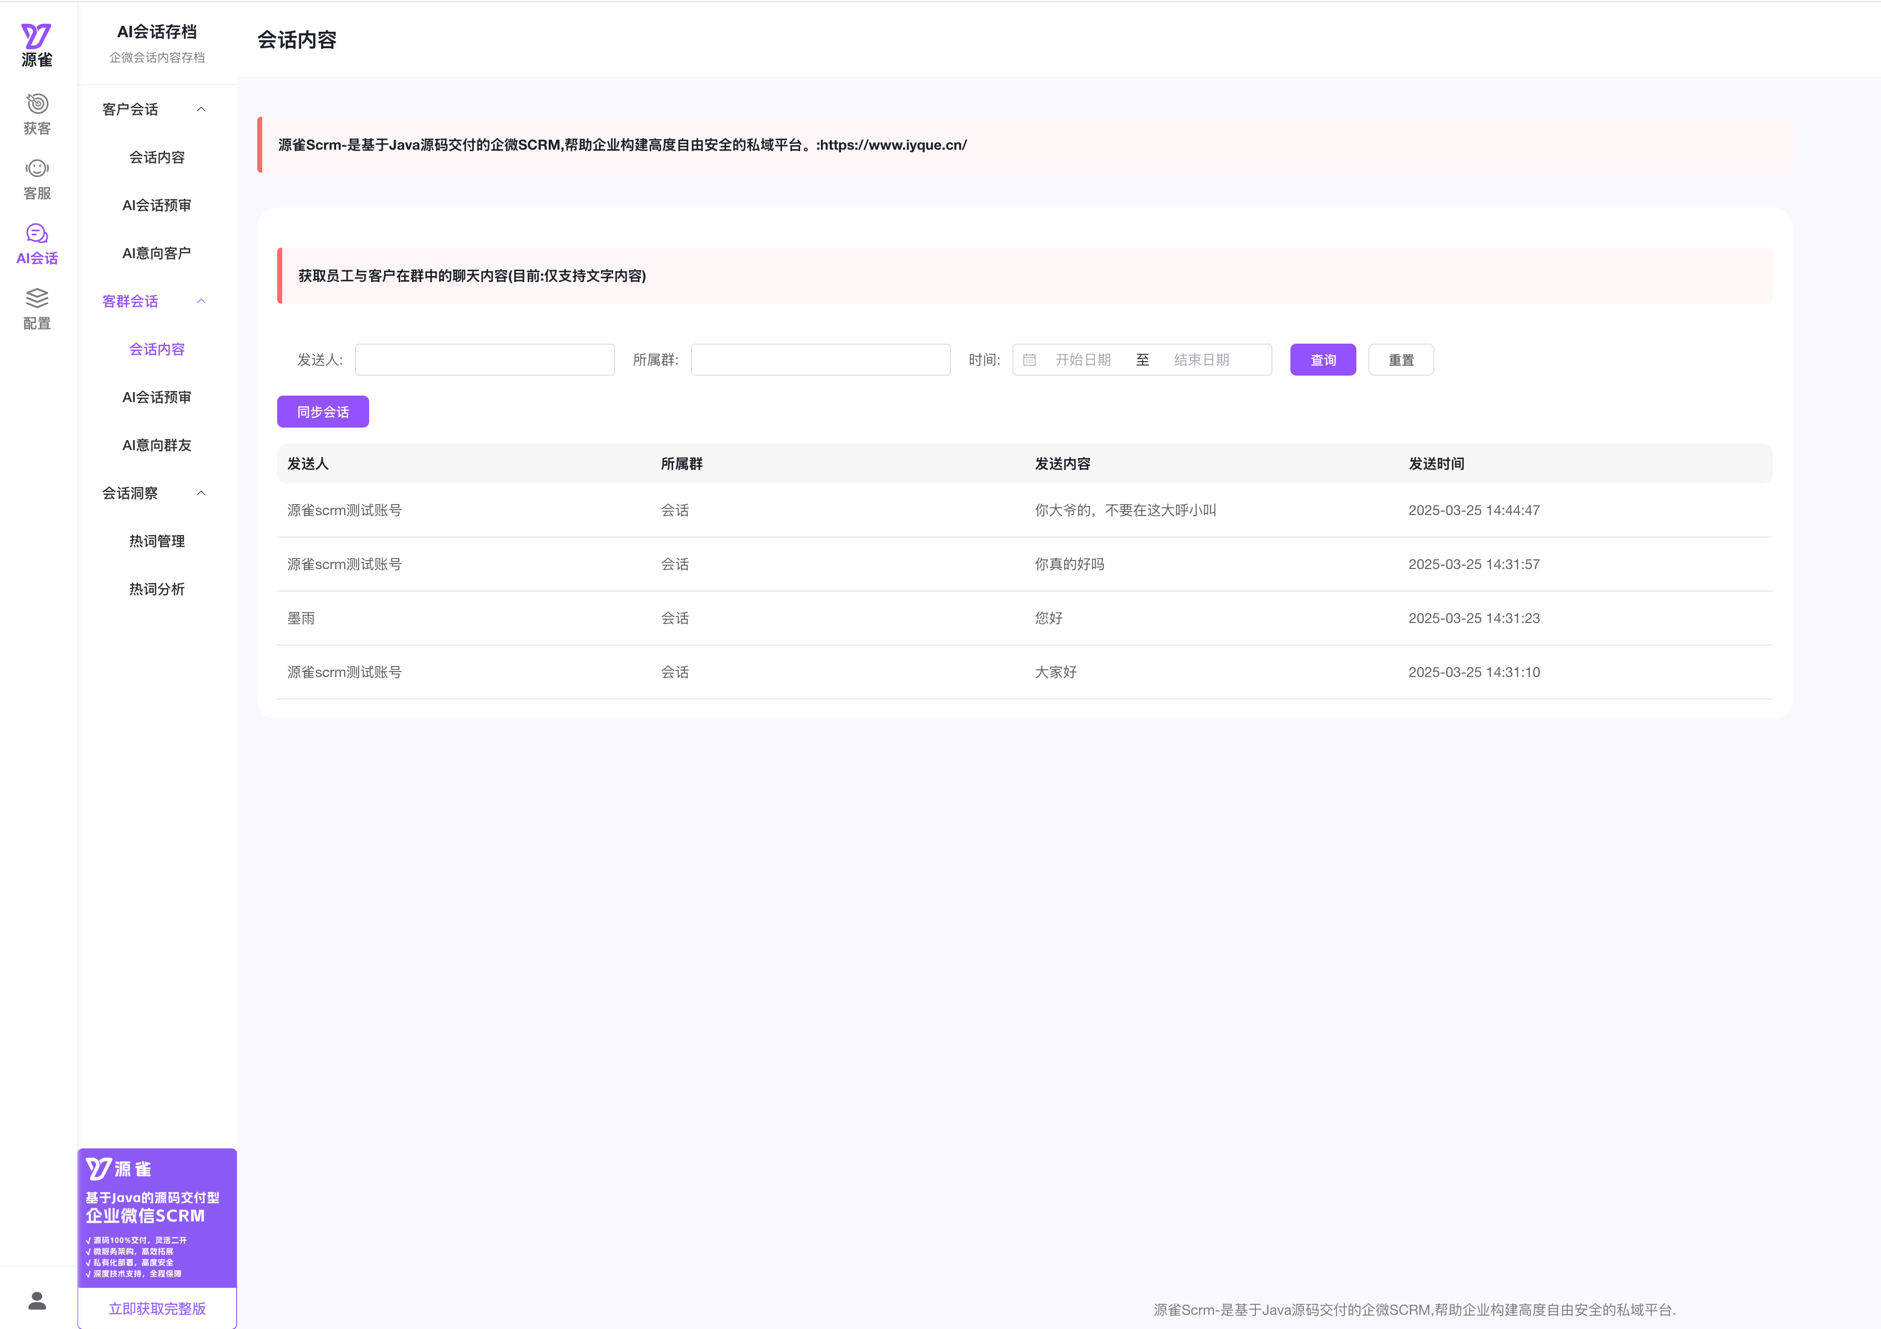
Task: Open 会话内容 under 客群会话
Action: point(157,349)
